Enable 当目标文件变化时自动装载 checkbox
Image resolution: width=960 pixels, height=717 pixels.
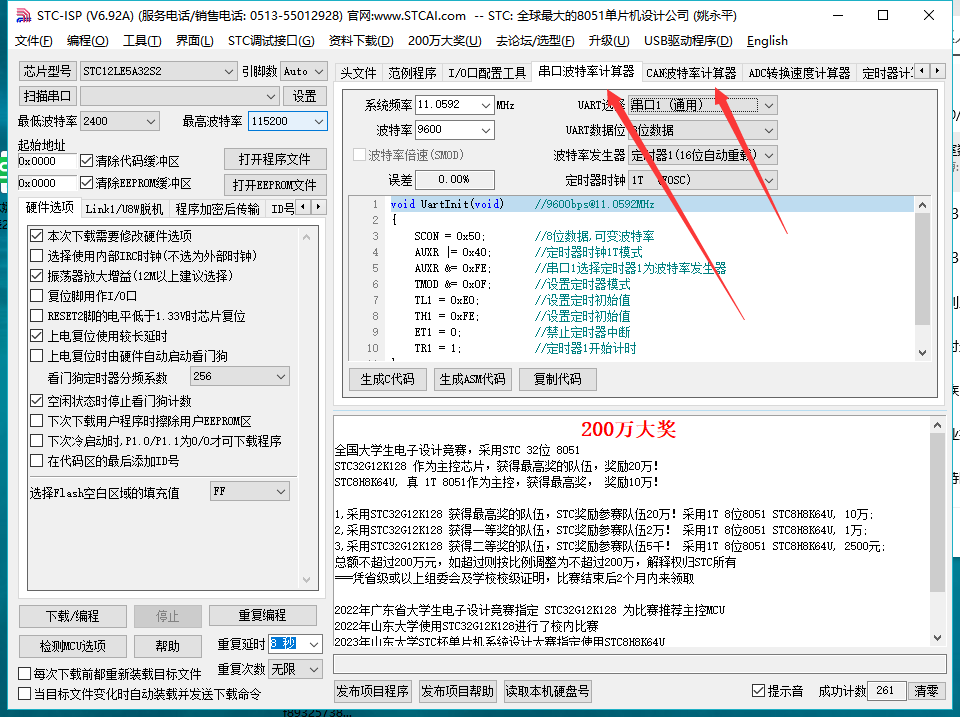(x=24, y=694)
